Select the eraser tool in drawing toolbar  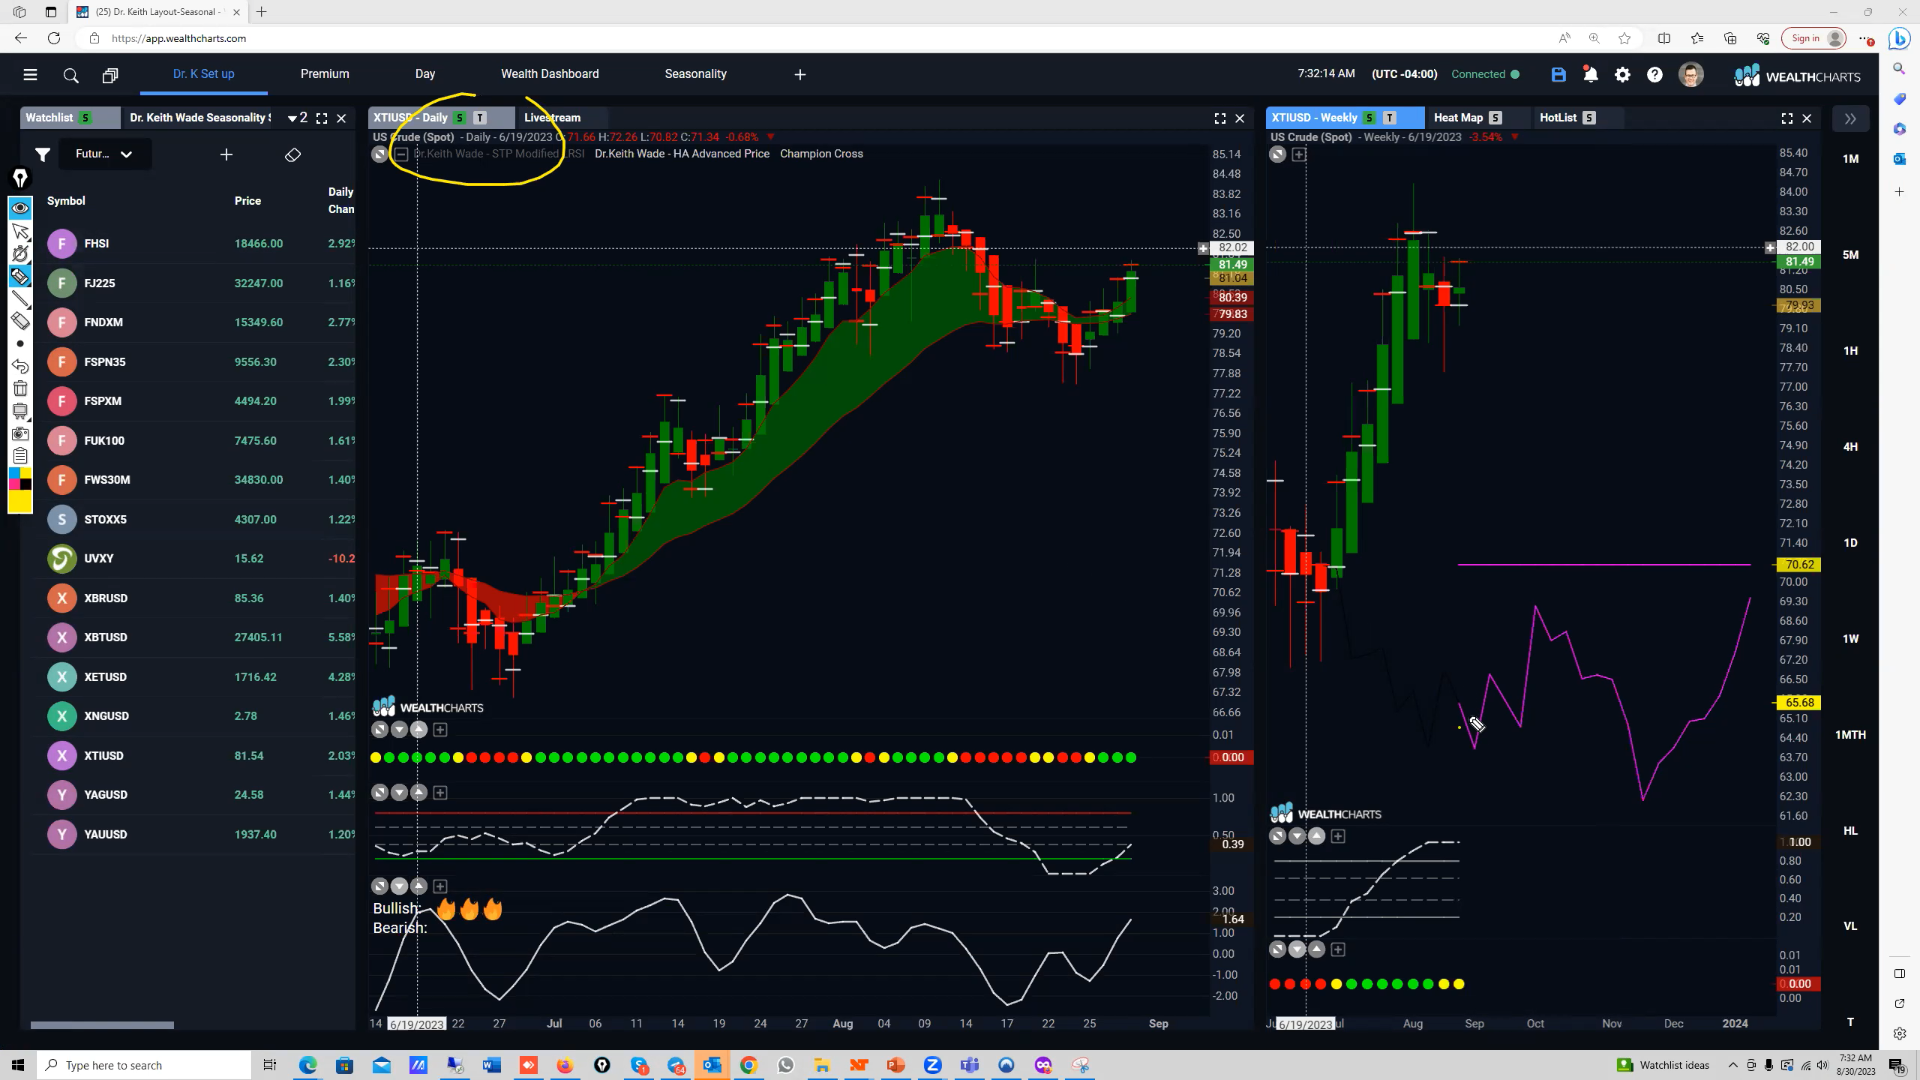pos(20,321)
